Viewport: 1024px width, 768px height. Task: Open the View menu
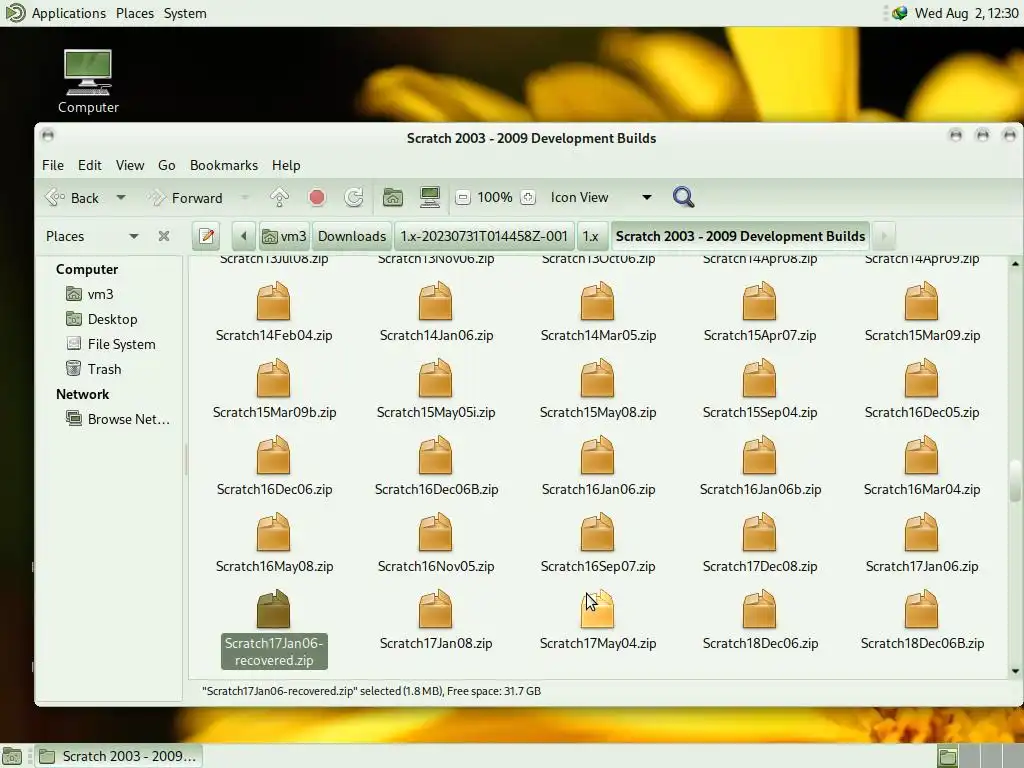click(130, 165)
